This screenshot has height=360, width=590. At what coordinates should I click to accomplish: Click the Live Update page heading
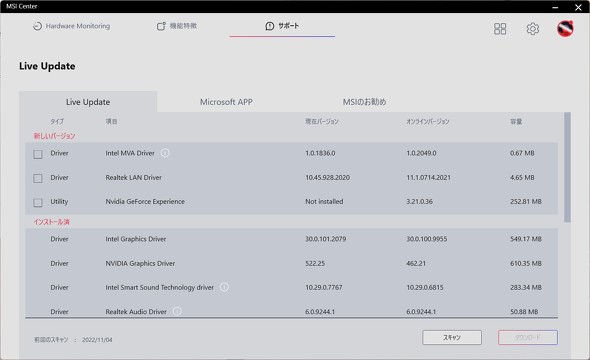pos(47,66)
